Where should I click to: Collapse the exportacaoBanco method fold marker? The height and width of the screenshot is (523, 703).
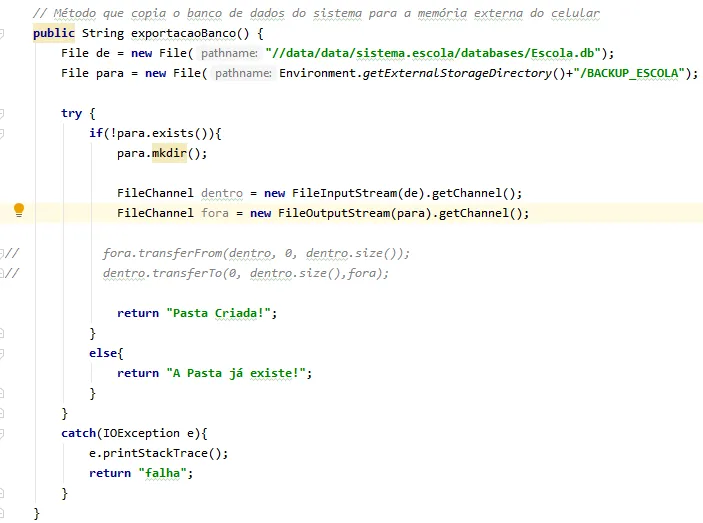(5, 33)
